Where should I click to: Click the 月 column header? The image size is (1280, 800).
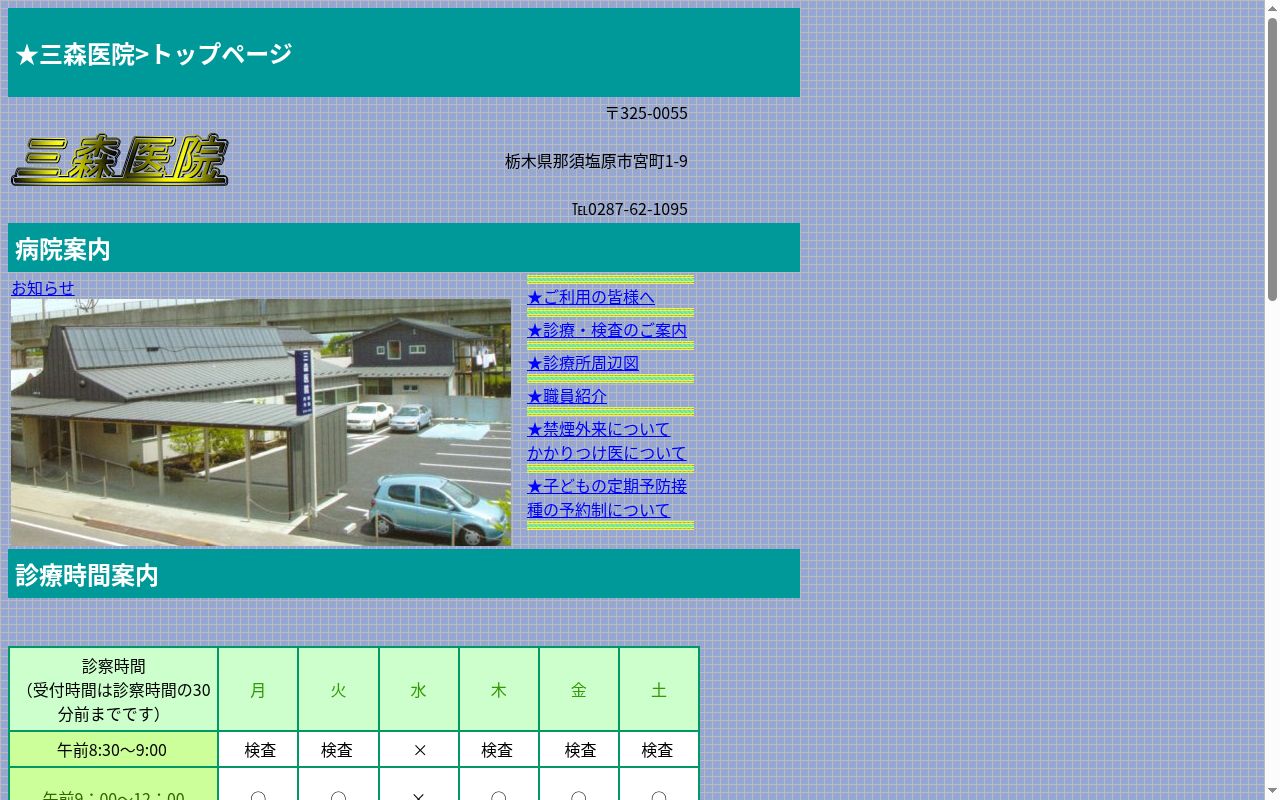[x=258, y=689]
